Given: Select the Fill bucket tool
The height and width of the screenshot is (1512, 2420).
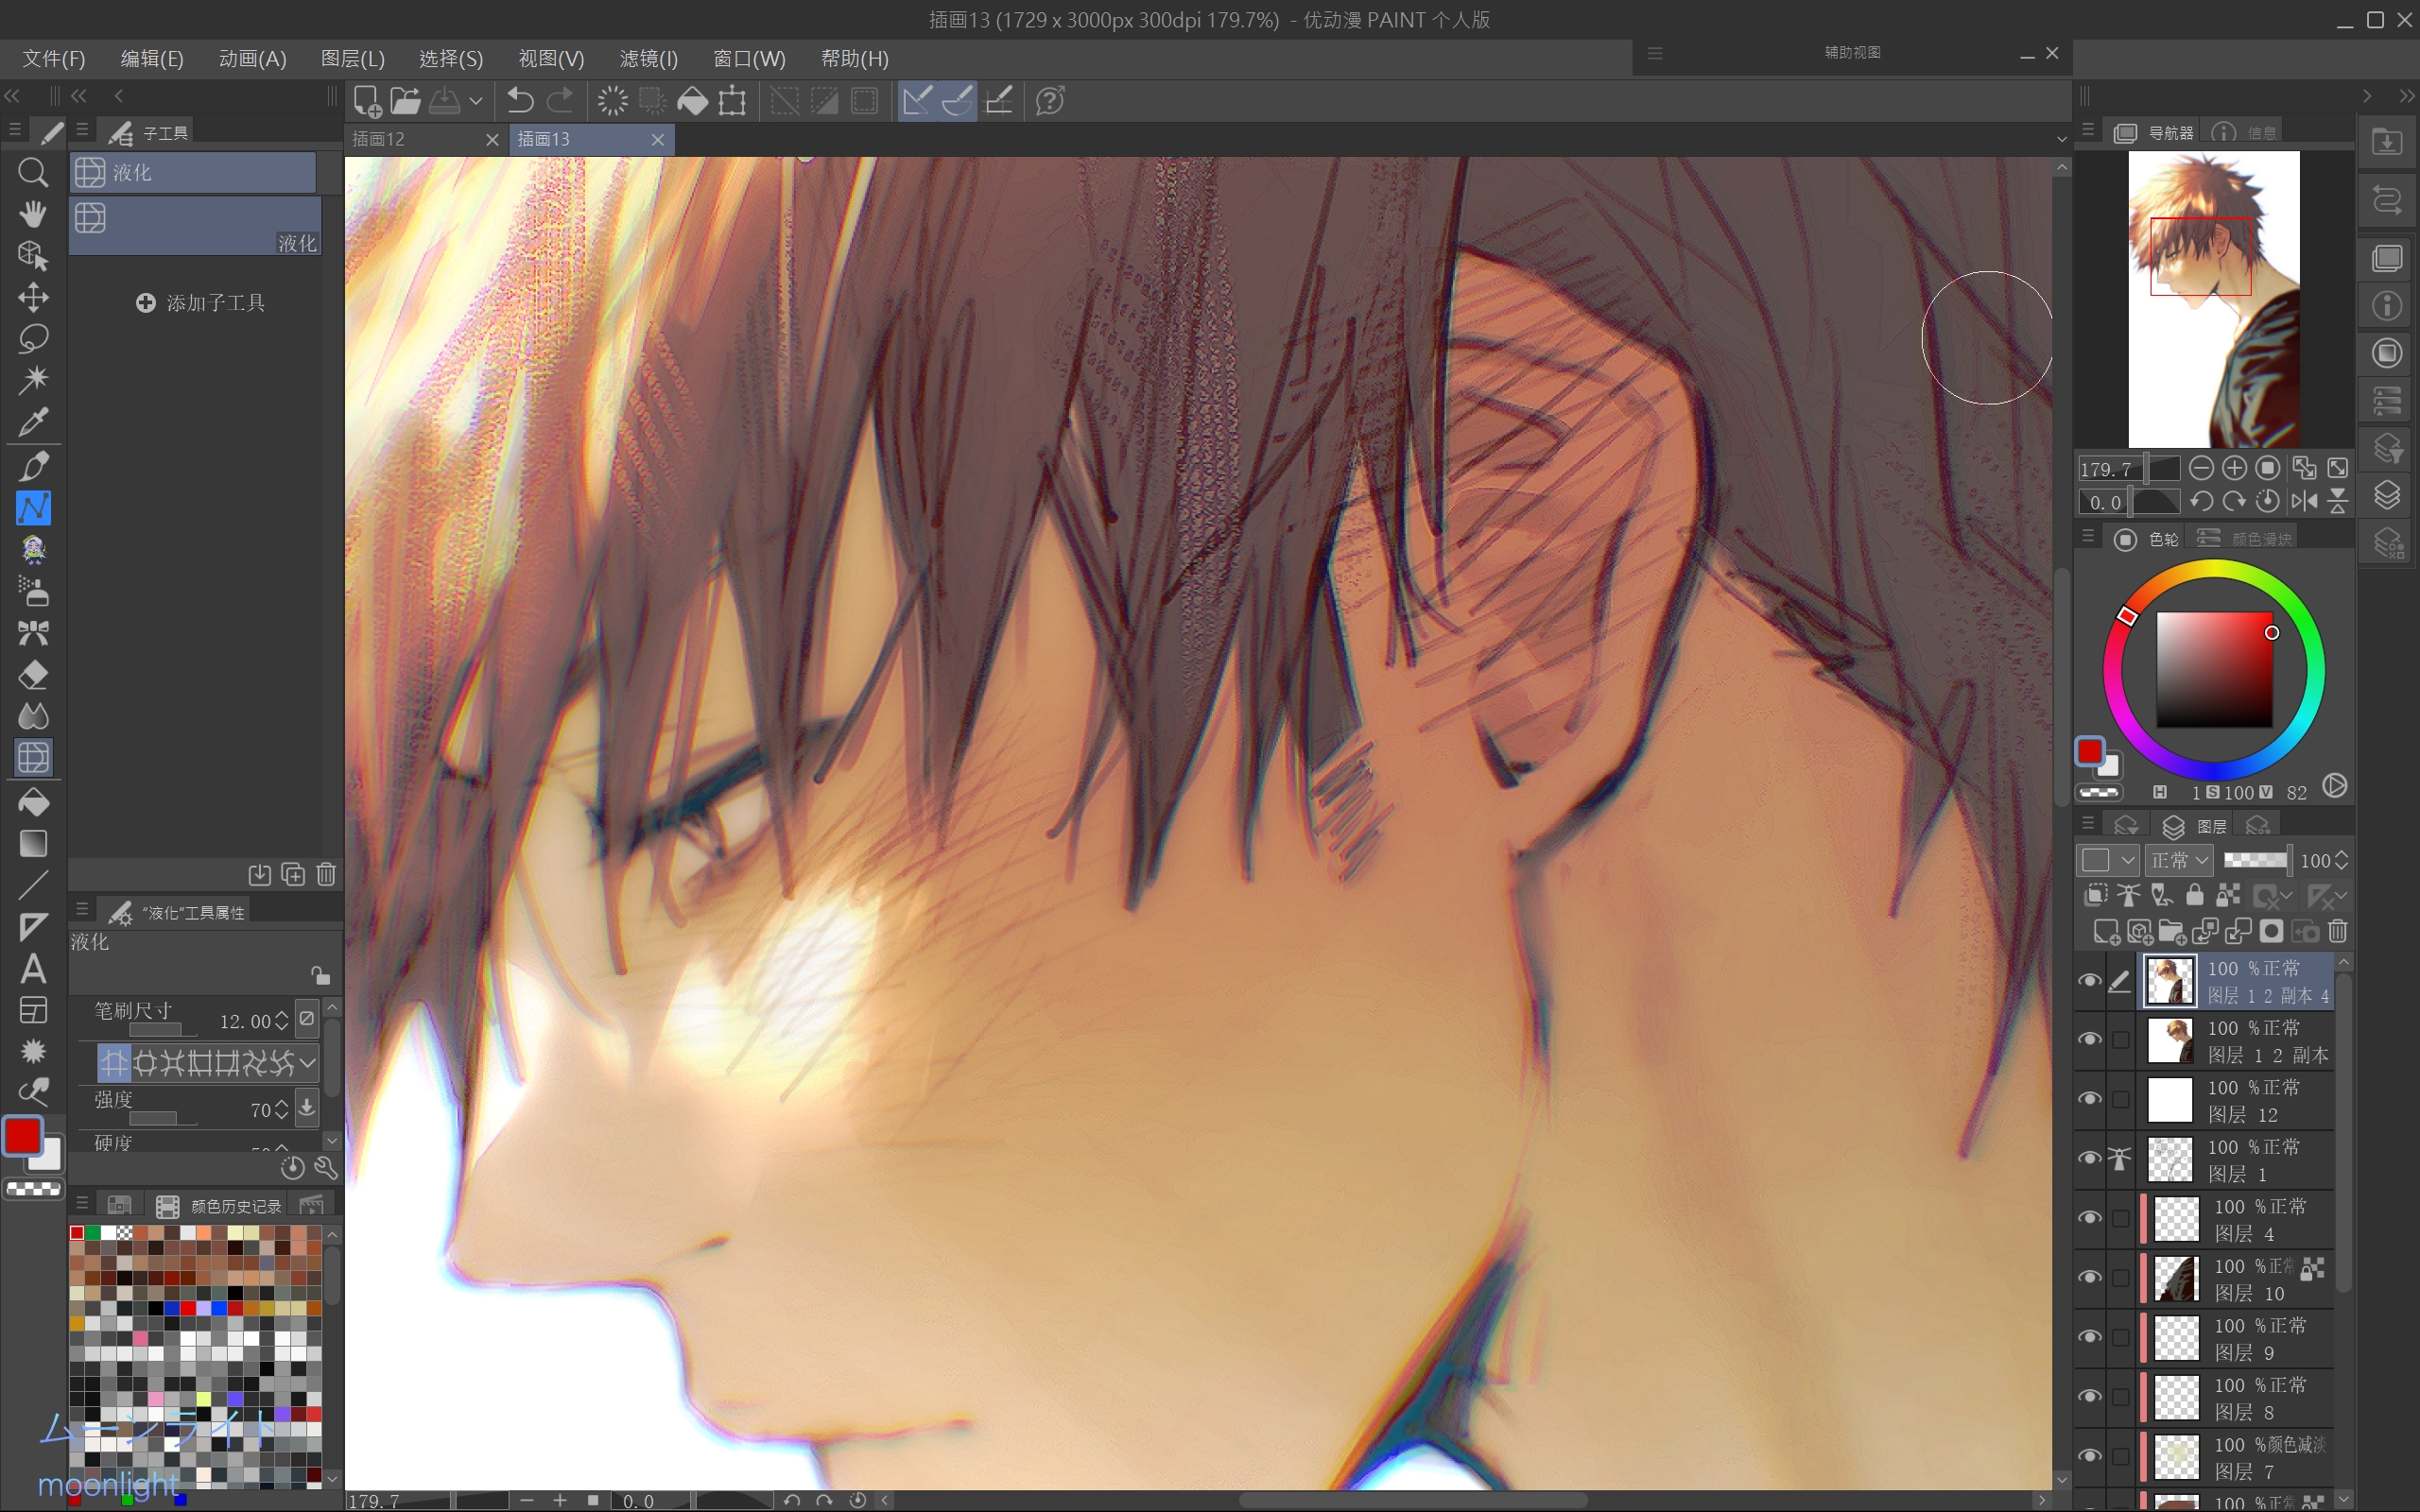Looking at the screenshot, I should tap(33, 801).
